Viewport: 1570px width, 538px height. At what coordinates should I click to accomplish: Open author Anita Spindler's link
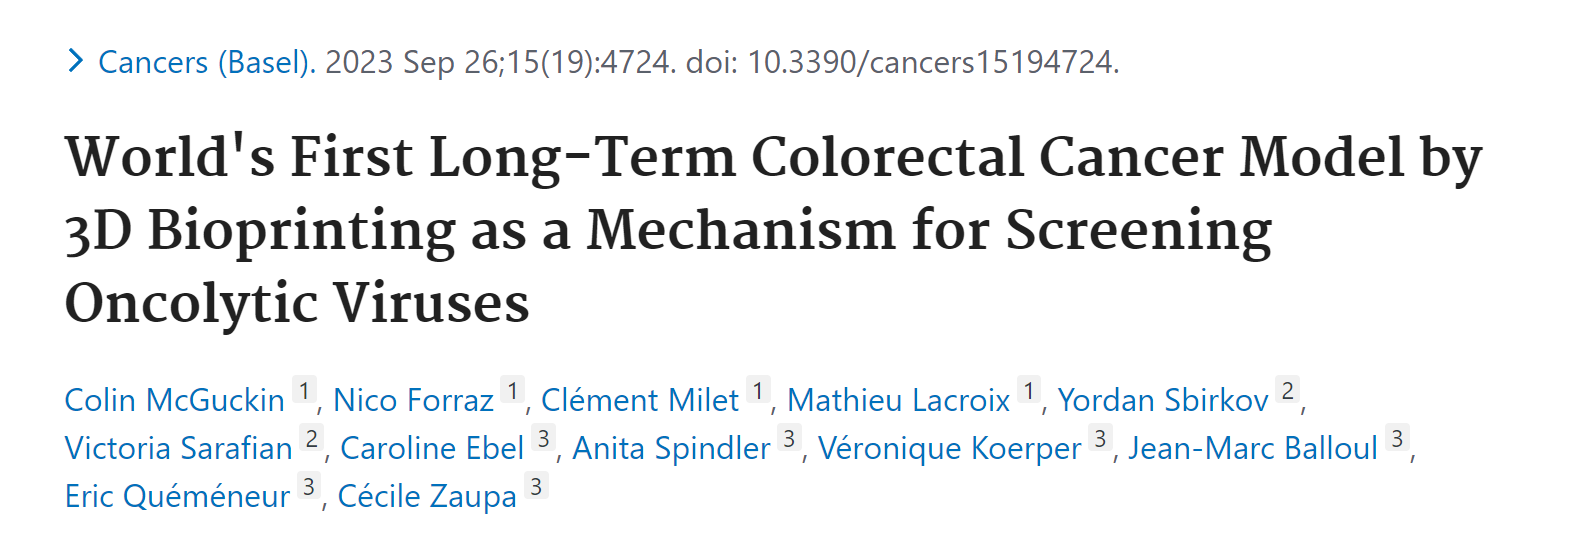(x=671, y=448)
